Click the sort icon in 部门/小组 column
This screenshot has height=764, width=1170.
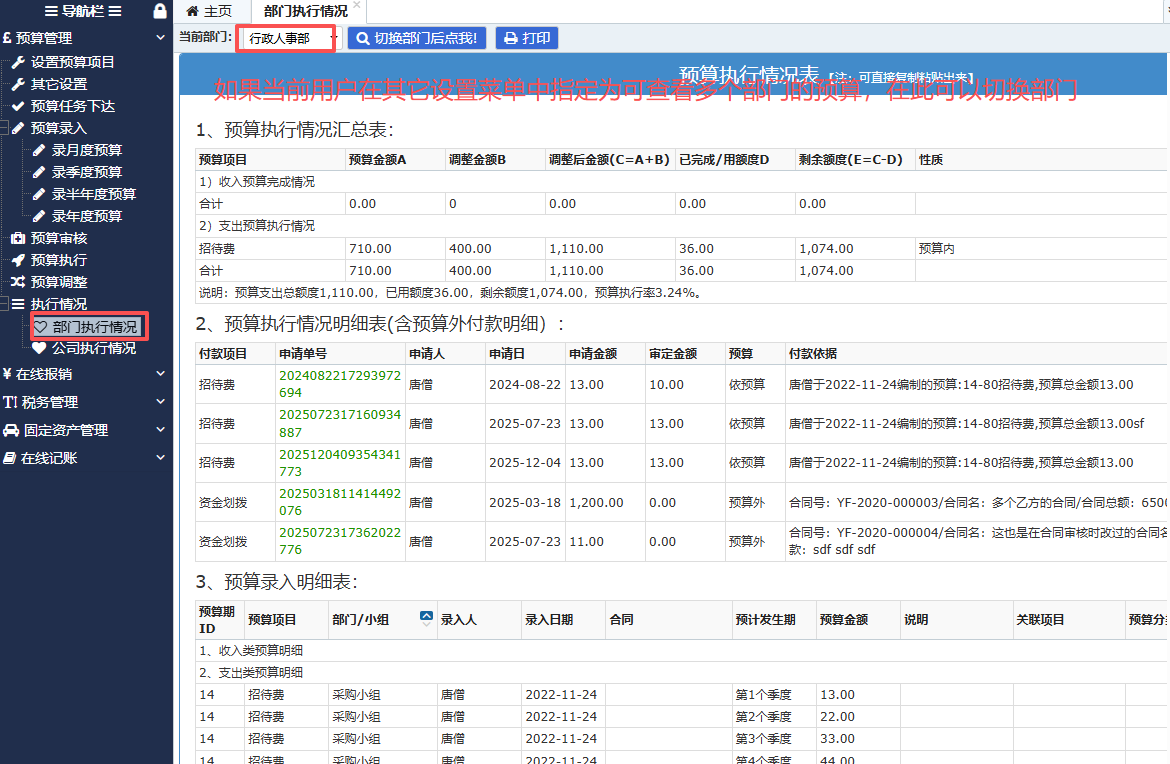pos(426,618)
